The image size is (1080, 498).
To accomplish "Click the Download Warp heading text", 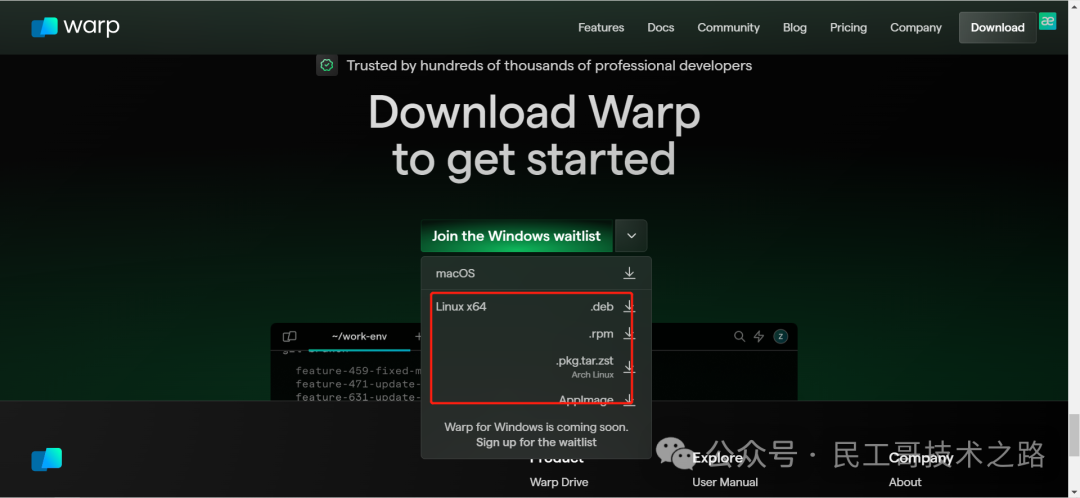I will (x=534, y=112).
